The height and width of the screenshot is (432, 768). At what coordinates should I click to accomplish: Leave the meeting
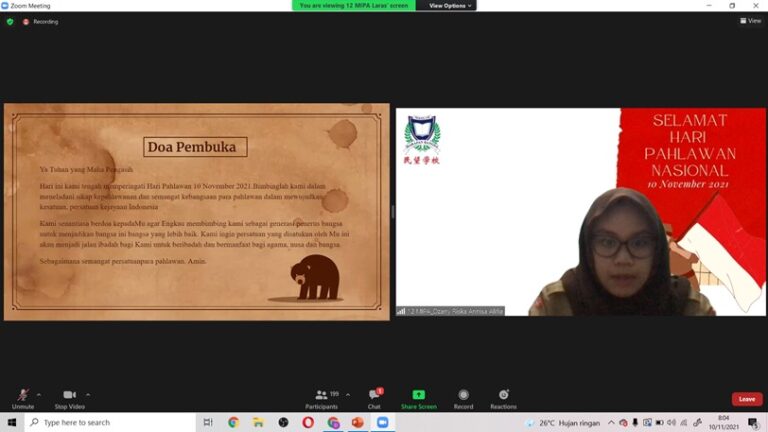click(x=746, y=399)
